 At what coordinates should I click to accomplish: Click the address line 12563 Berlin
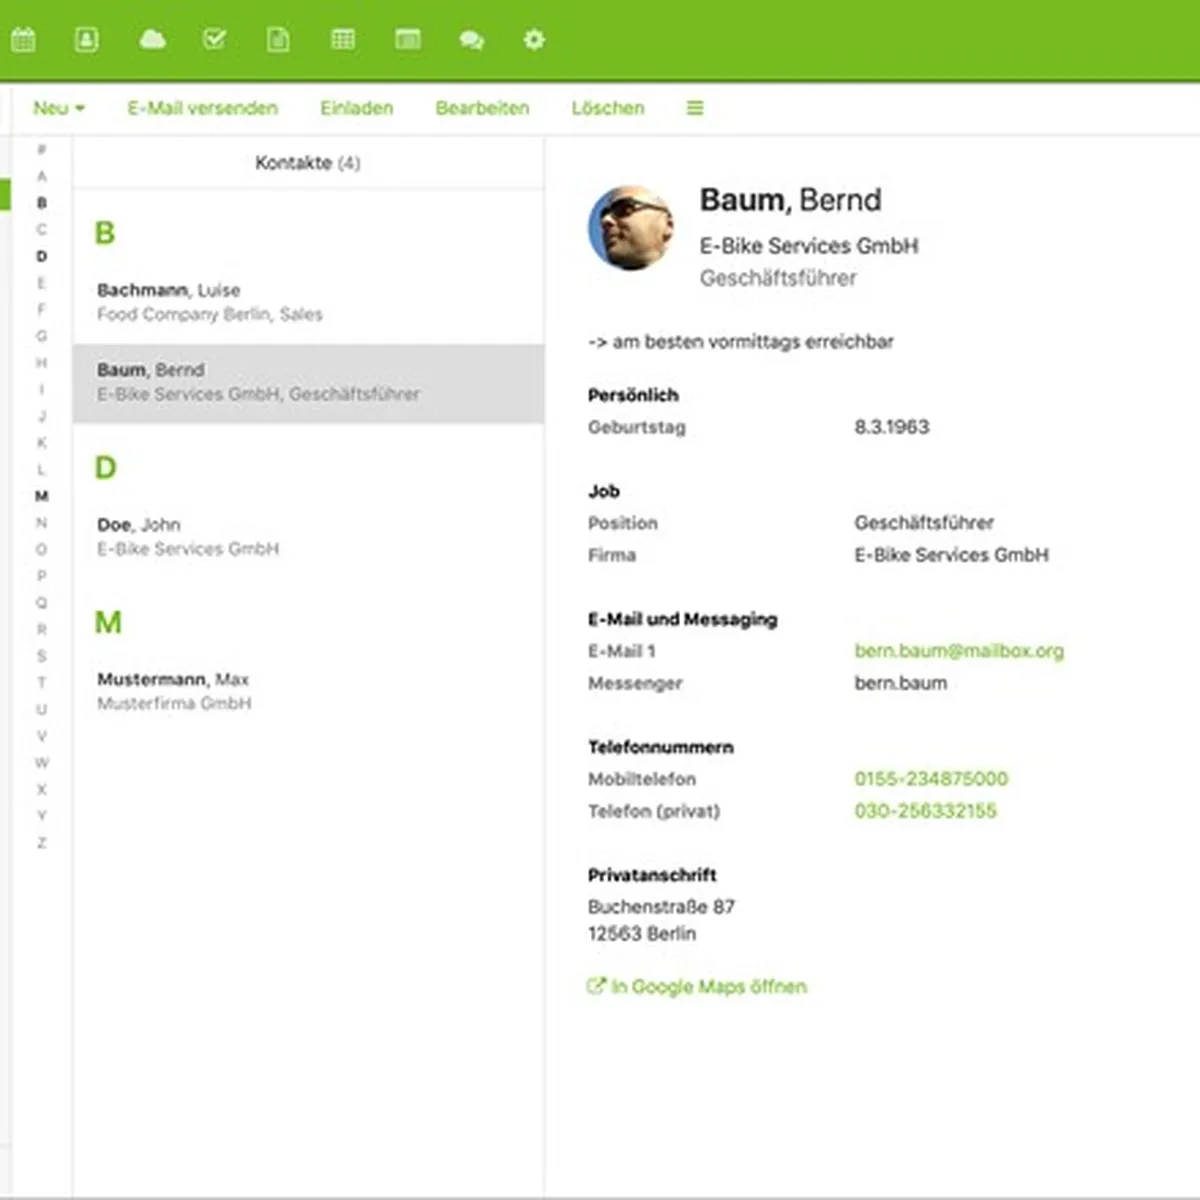(x=642, y=934)
